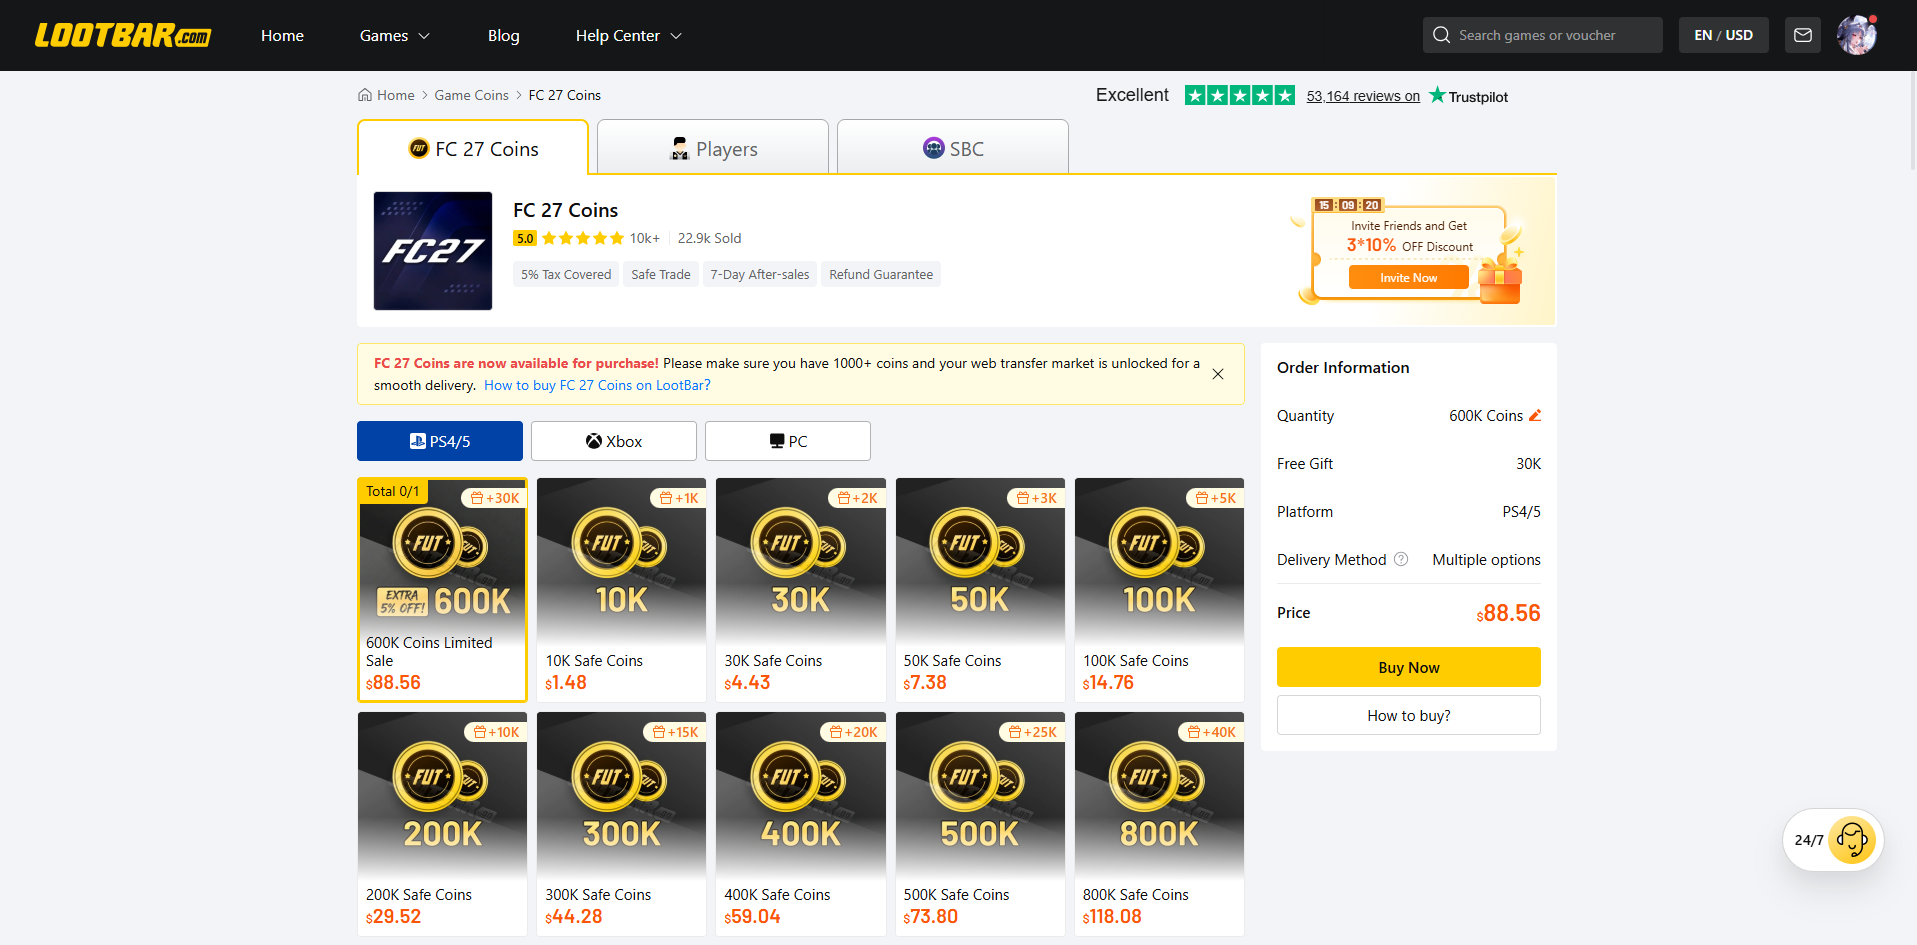
Task: Open 24/7 customer support chat
Action: click(x=1833, y=840)
